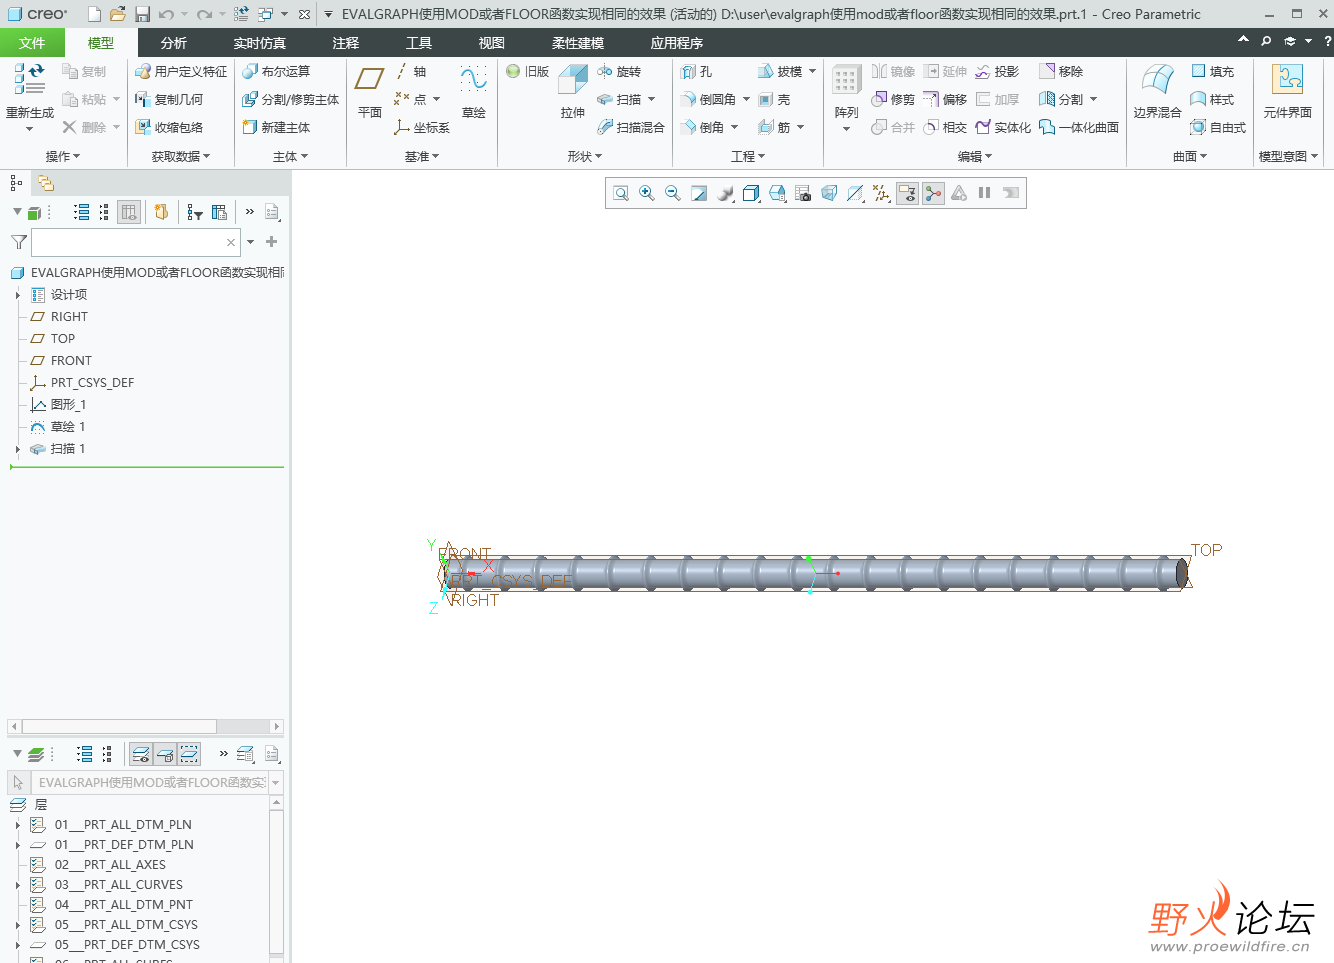Viewport: 1334px width, 963px height.
Task: Switch to the 注释 ribbon tab
Action: [346, 43]
